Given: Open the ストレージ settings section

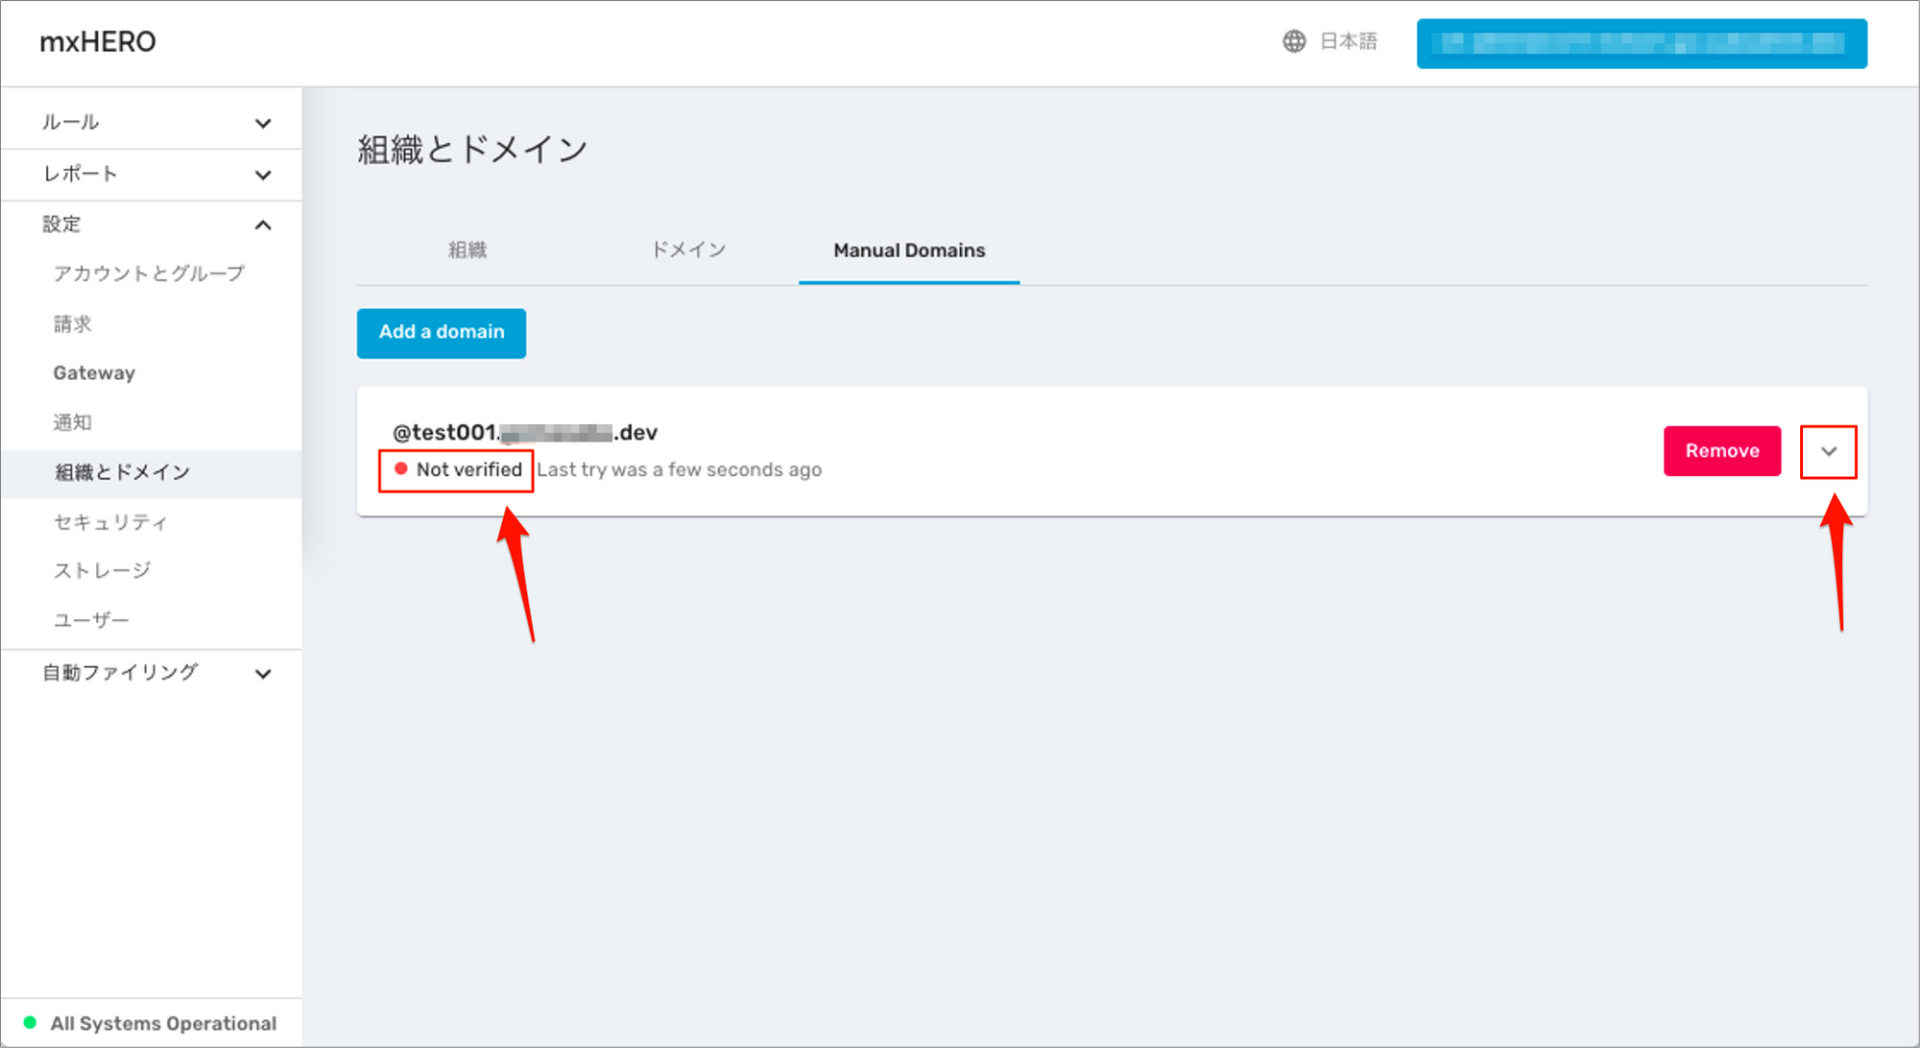Looking at the screenshot, I should tap(103, 570).
